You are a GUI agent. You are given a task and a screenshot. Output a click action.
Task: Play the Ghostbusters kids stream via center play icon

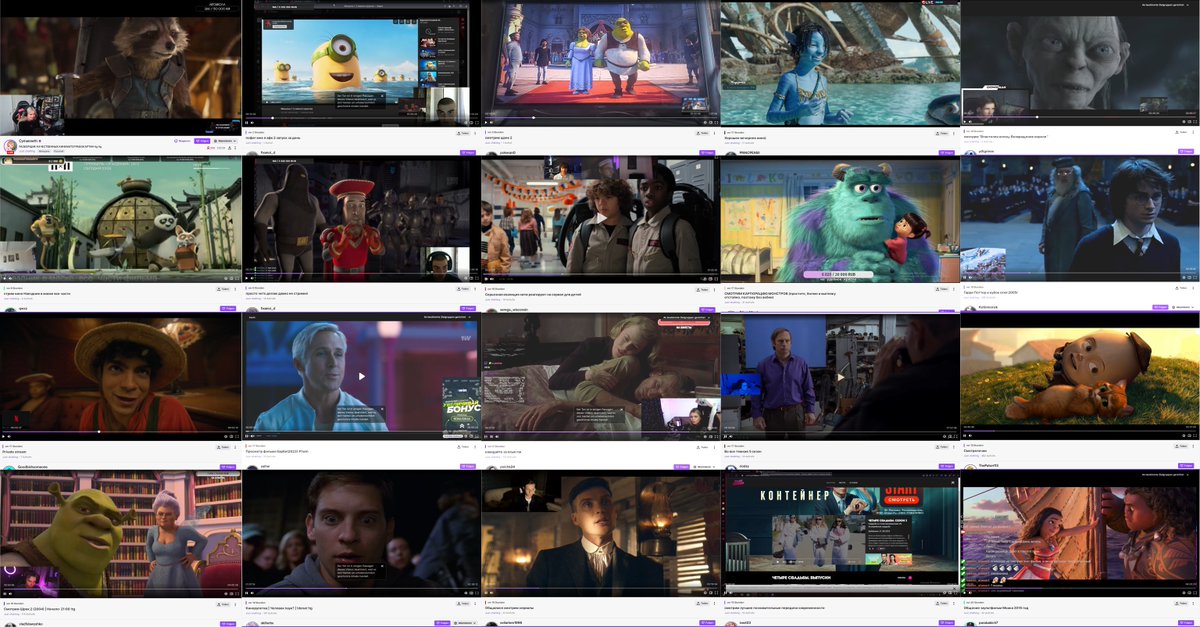(601, 220)
